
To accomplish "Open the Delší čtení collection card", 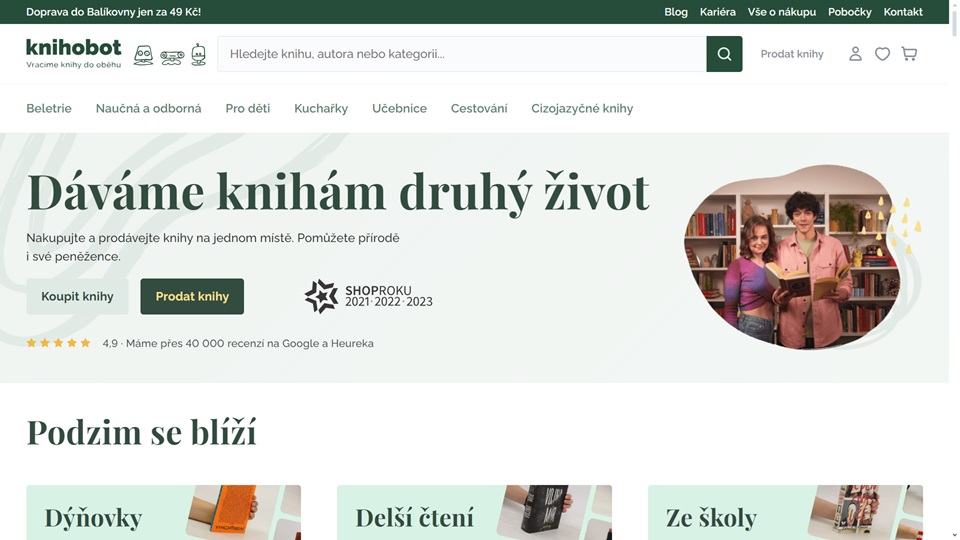I will tap(474, 512).
